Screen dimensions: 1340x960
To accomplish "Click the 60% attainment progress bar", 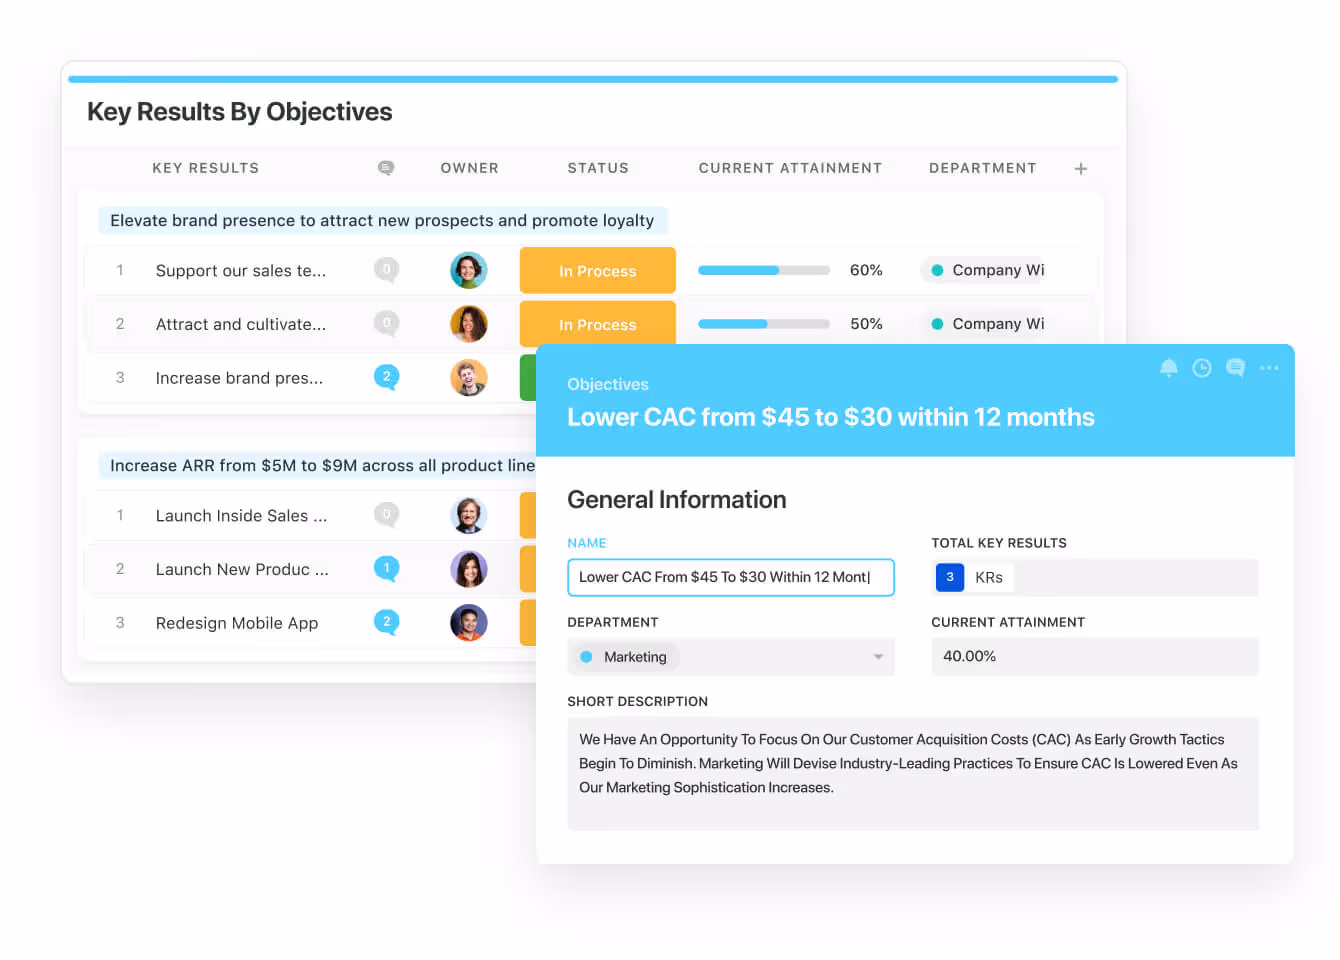I will 764,271.
